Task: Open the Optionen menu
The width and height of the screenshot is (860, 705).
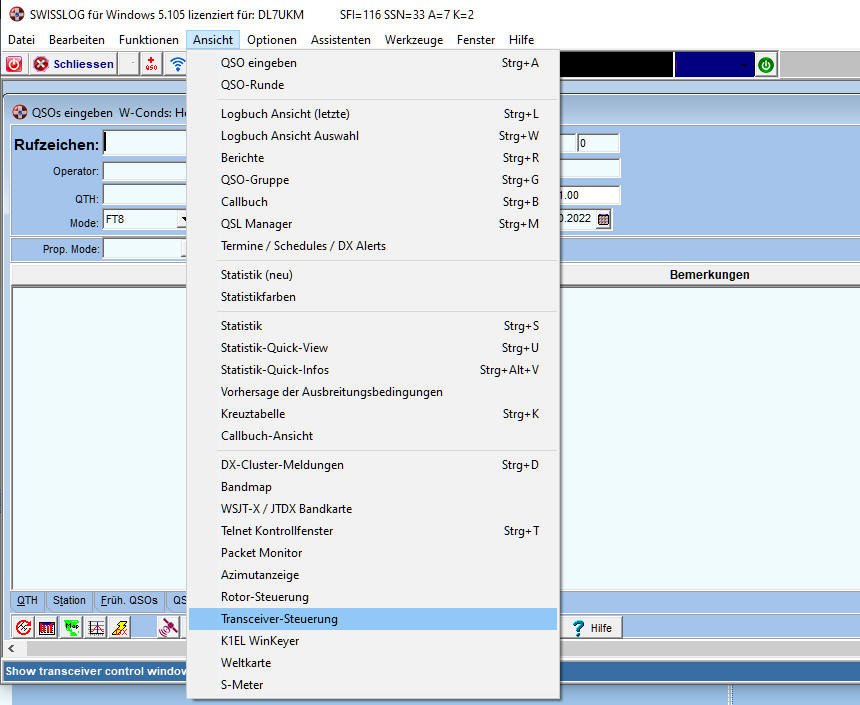Action: pos(272,40)
